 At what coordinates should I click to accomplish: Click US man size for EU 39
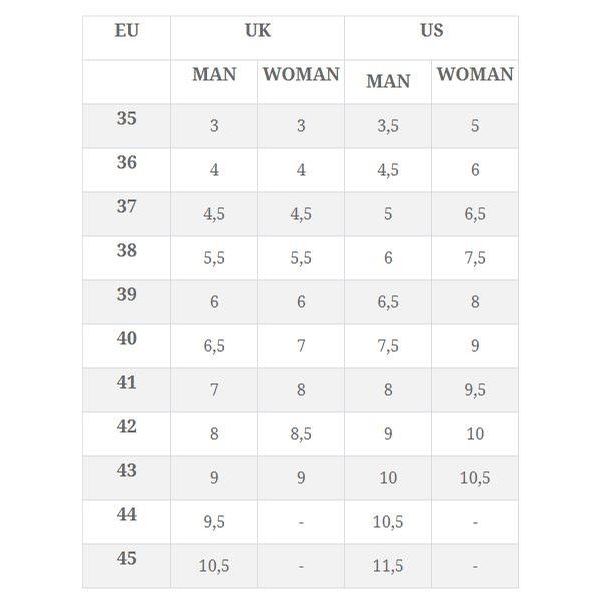click(x=388, y=302)
